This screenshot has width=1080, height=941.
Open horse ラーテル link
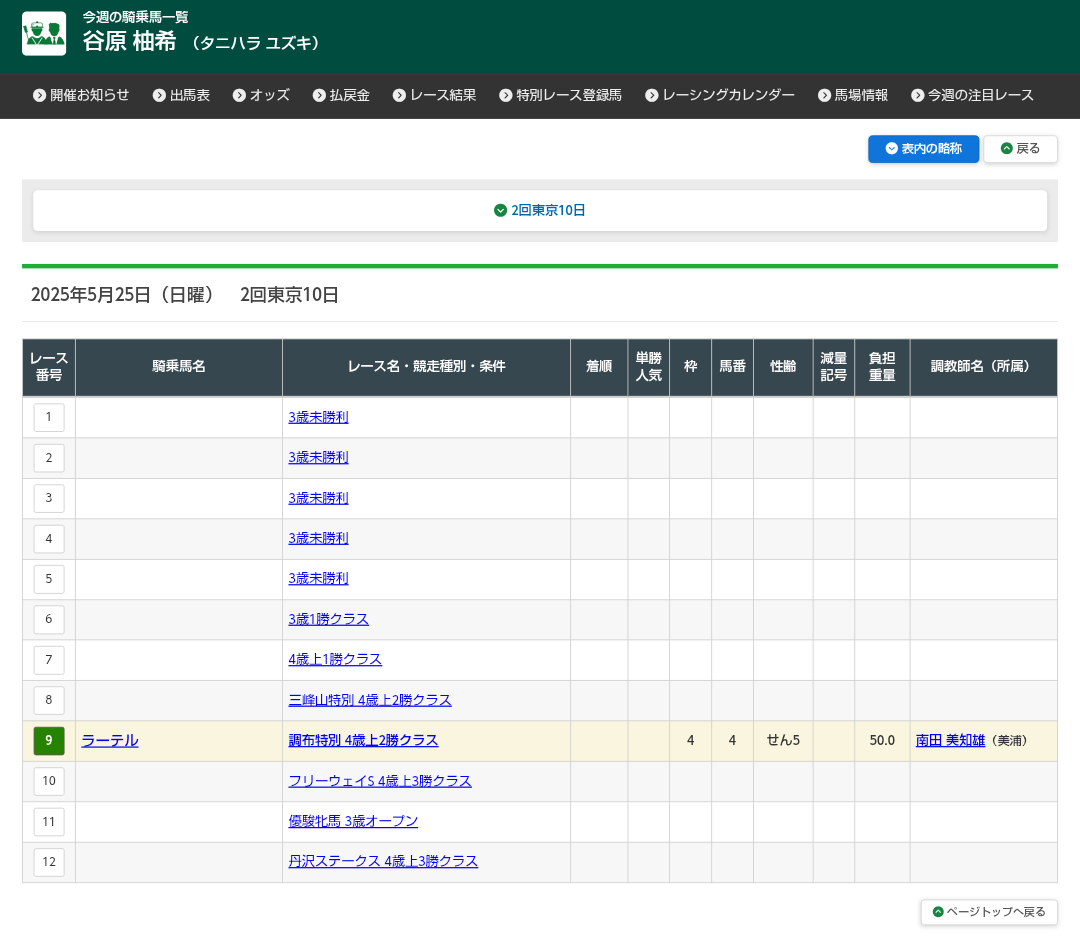click(x=110, y=741)
